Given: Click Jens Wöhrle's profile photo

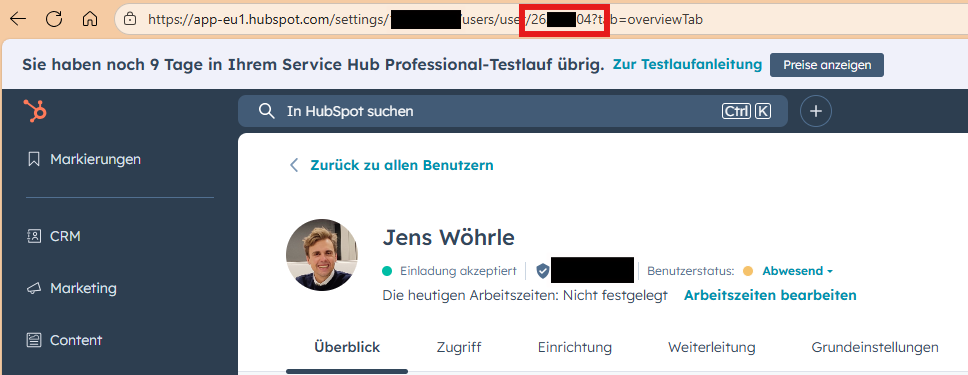Looking at the screenshot, I should pos(322,255).
